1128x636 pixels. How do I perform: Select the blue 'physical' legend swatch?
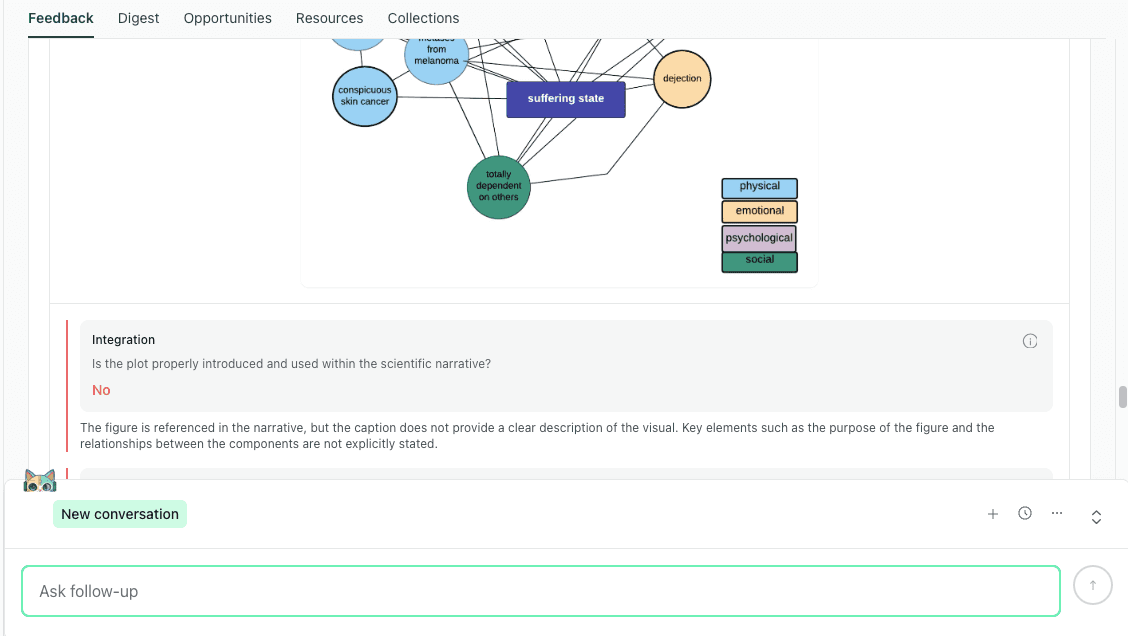coord(759,187)
